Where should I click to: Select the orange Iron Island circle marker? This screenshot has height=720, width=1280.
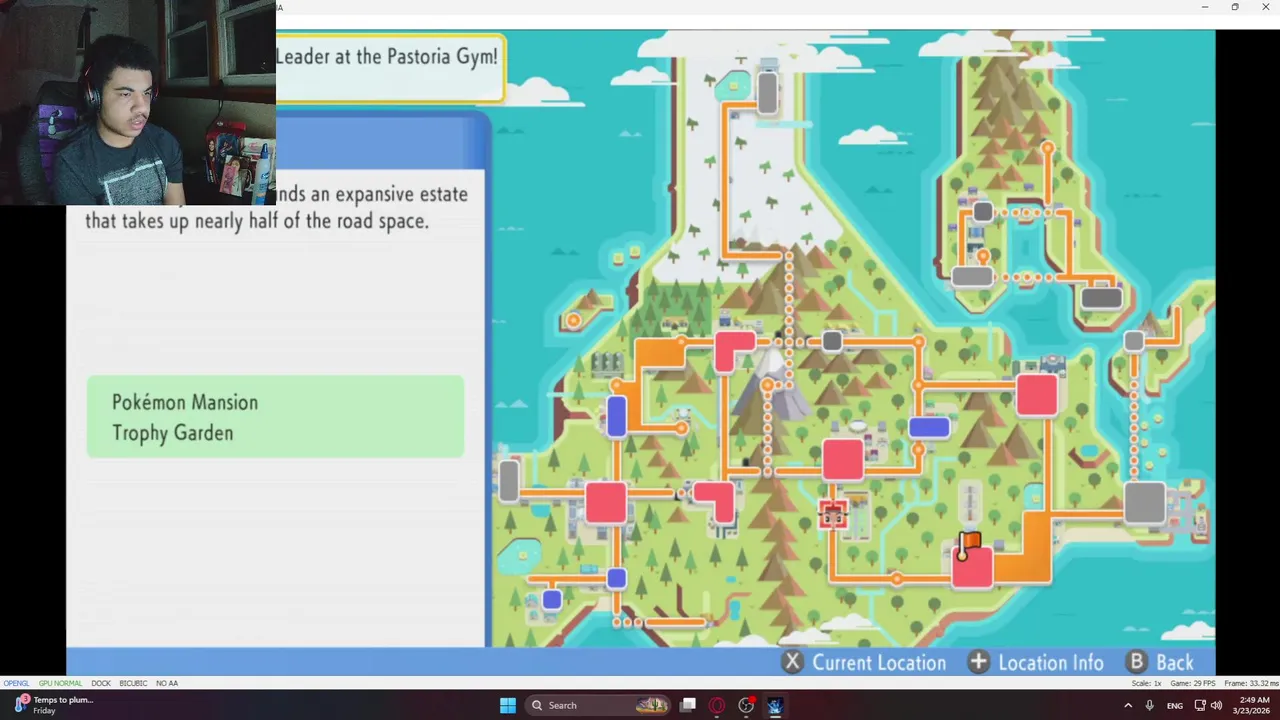tap(574, 320)
